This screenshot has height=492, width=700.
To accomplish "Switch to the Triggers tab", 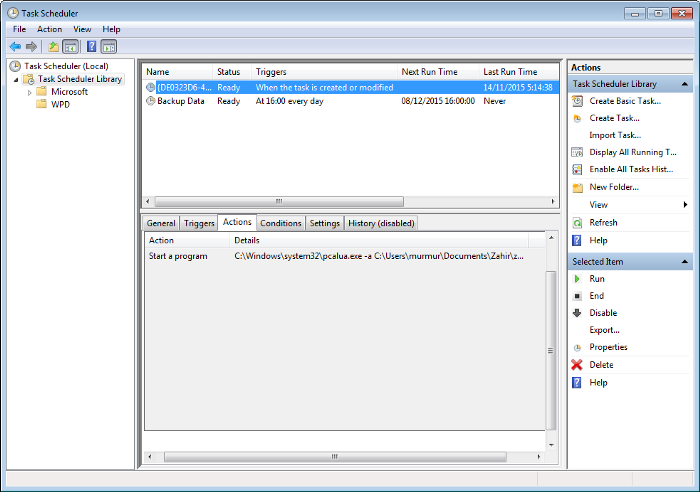I will pos(199,223).
